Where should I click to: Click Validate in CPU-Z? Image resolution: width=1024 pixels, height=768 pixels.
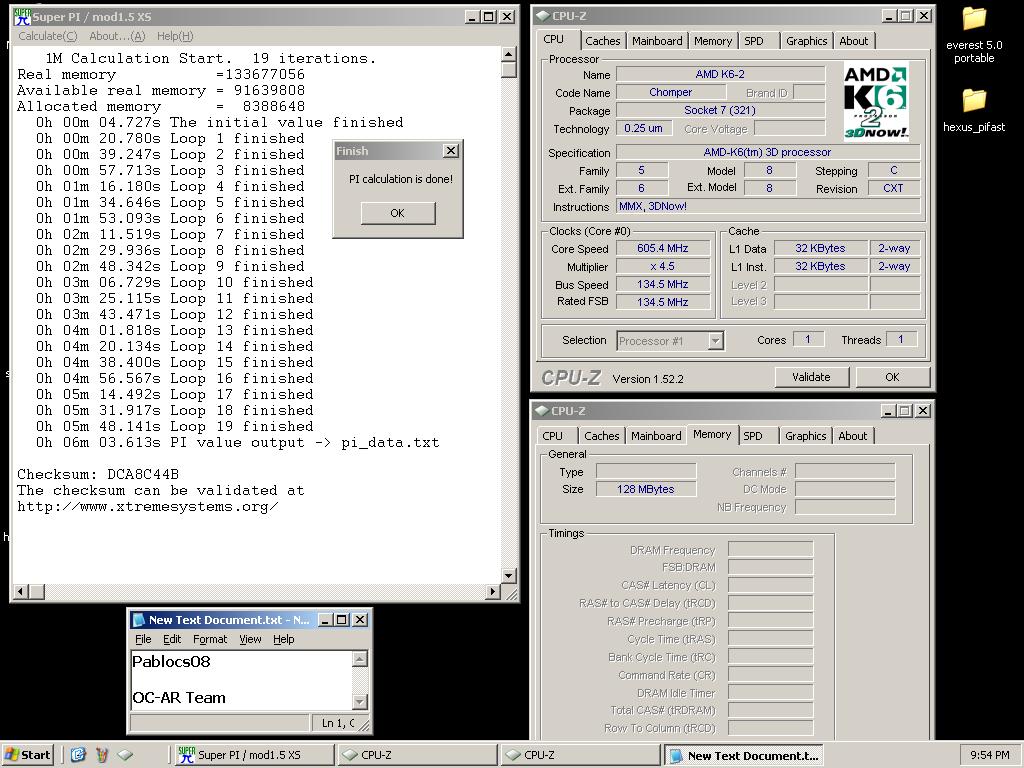click(x=811, y=377)
